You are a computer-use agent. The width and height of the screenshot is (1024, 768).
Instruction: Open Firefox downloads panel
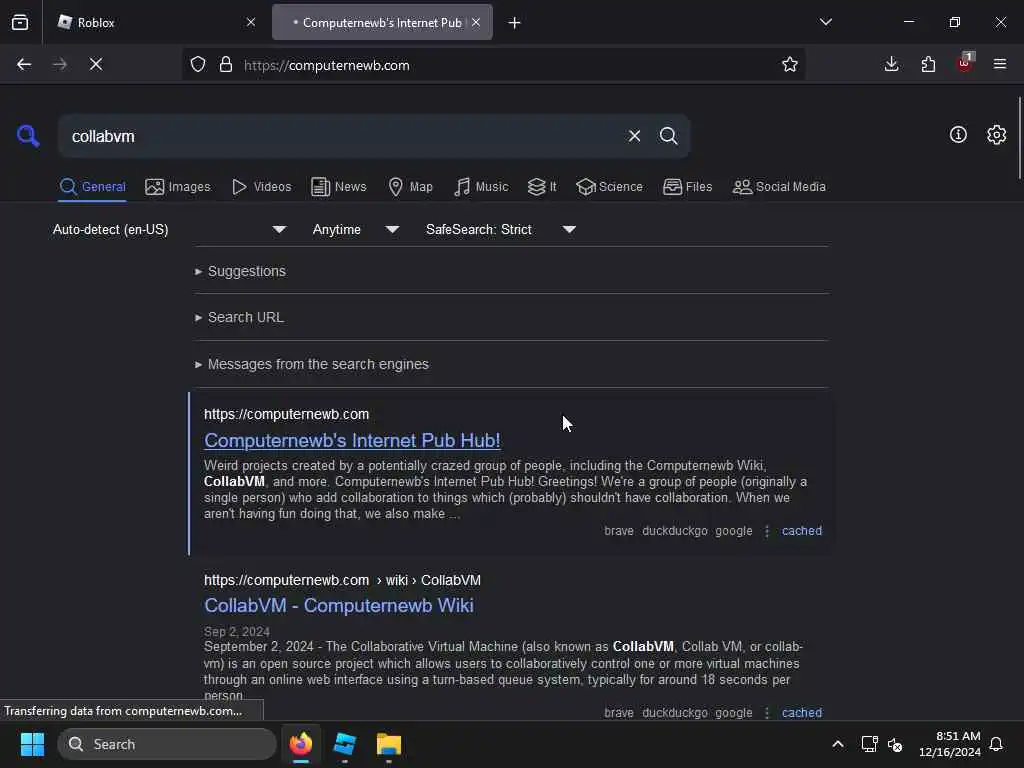coord(891,65)
